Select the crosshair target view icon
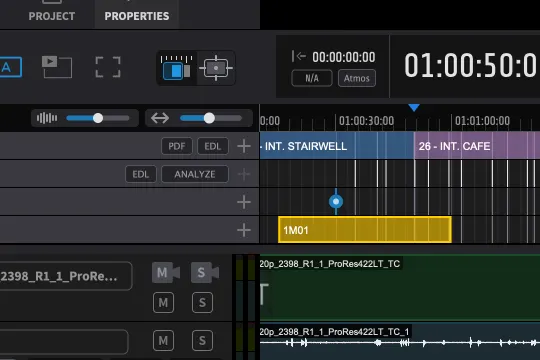Screen dimensions: 540x360 [216, 68]
